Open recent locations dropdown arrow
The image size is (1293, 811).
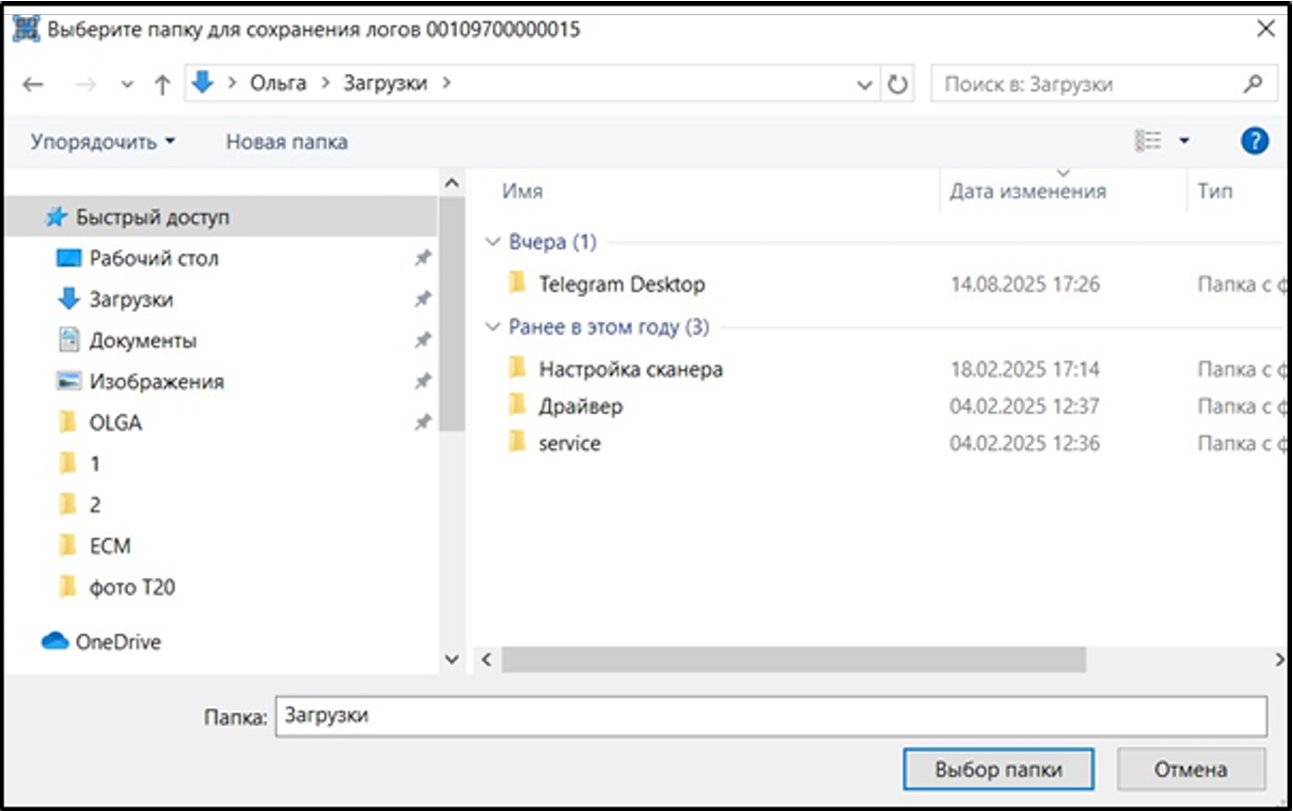(127, 85)
